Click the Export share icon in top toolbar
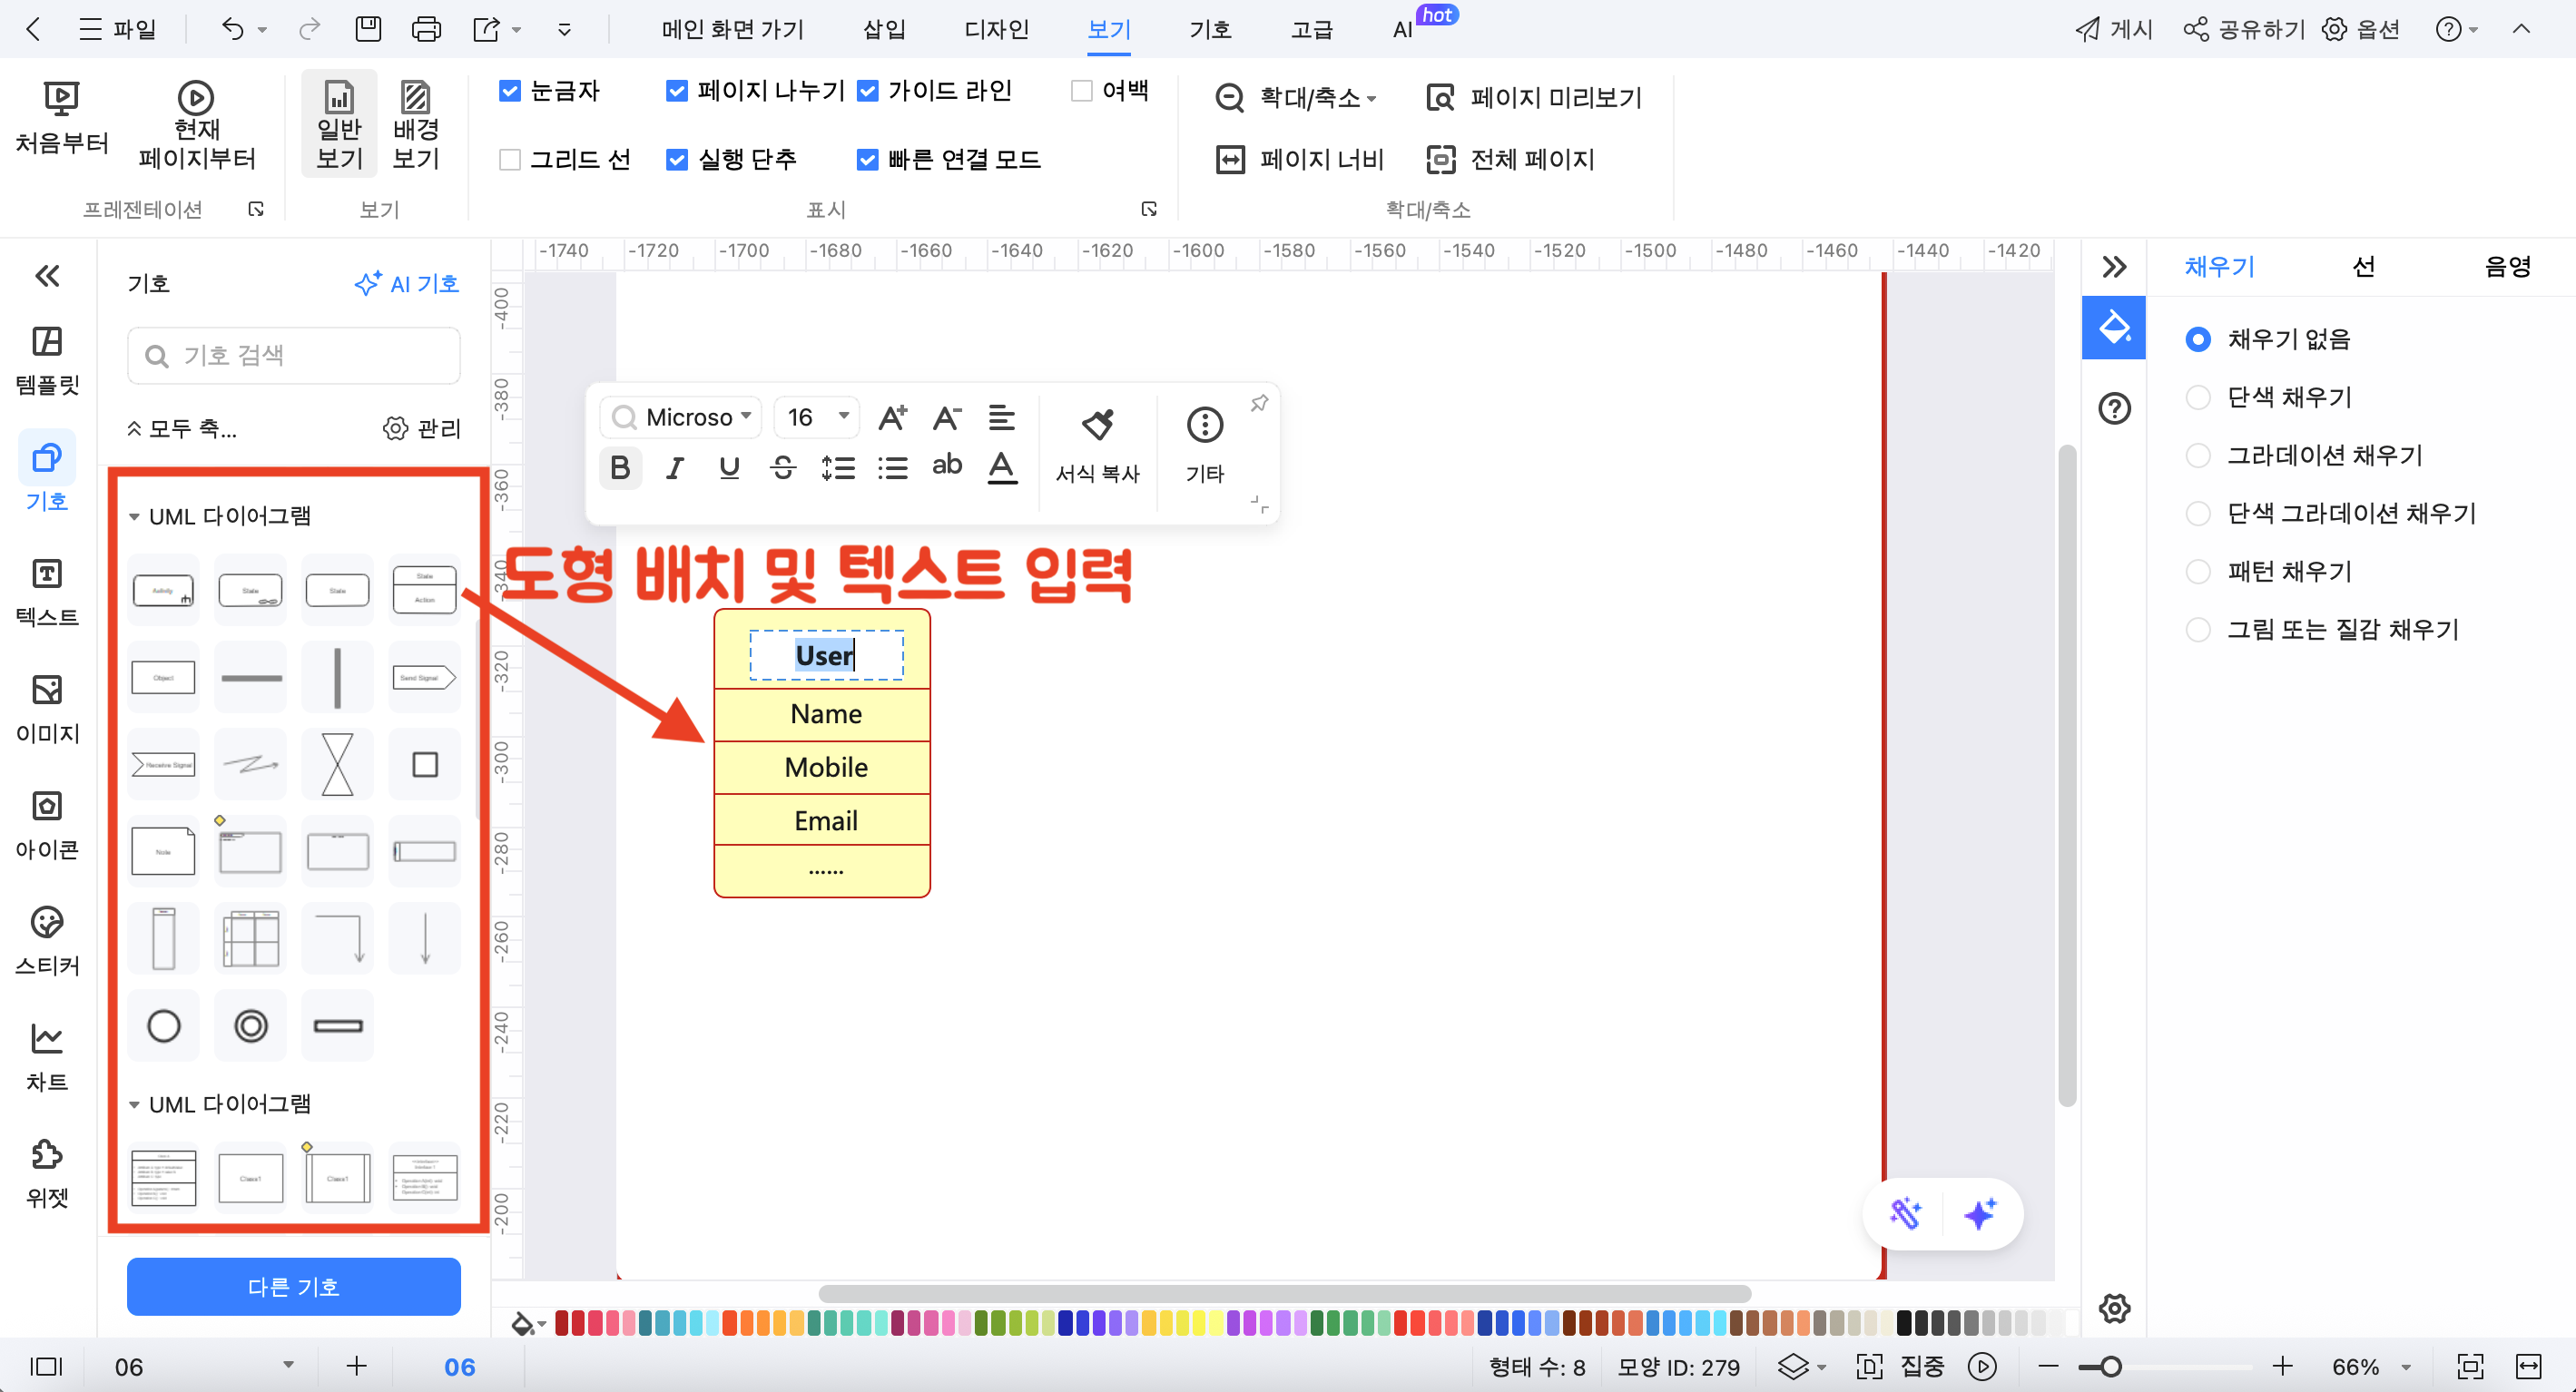Screen dimensions: 2576x1392 [486, 29]
